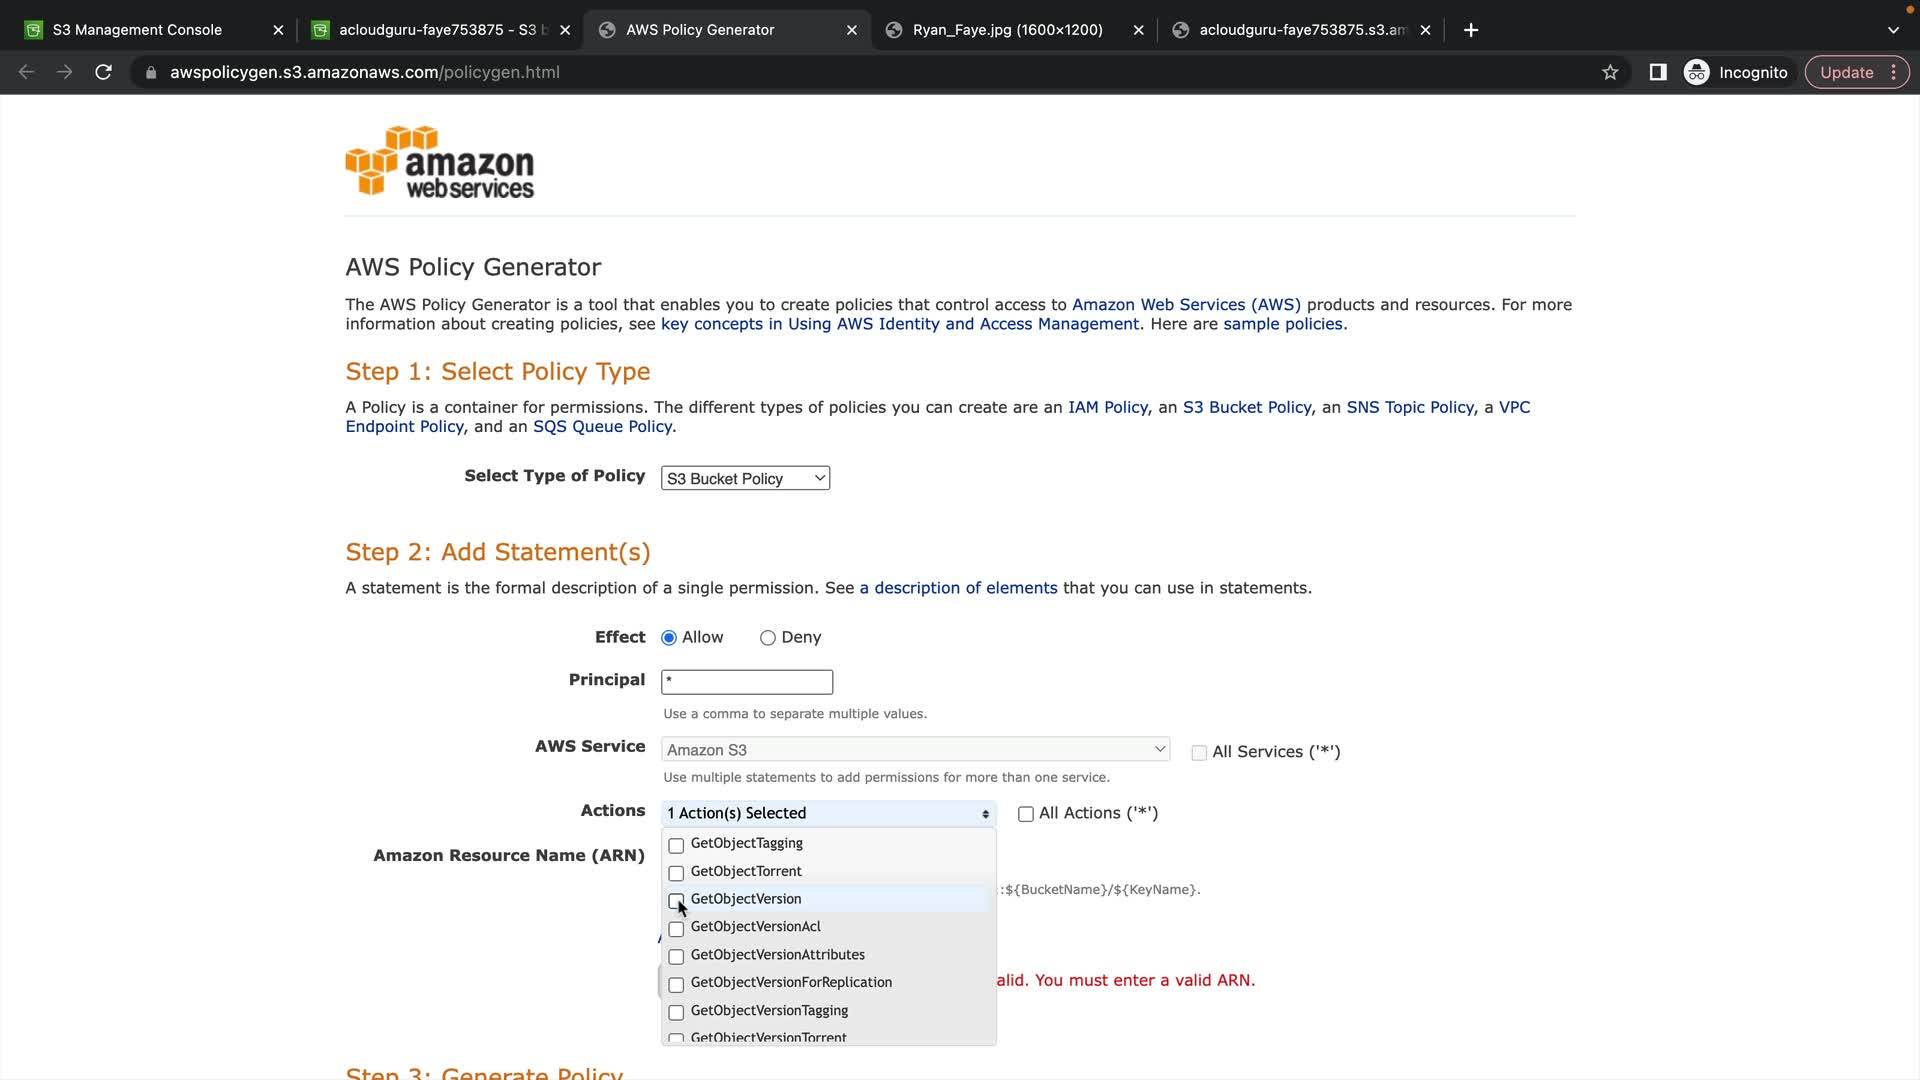The height and width of the screenshot is (1080, 1920).
Task: Close the AWS Policy Generator tab
Action: [851, 30]
